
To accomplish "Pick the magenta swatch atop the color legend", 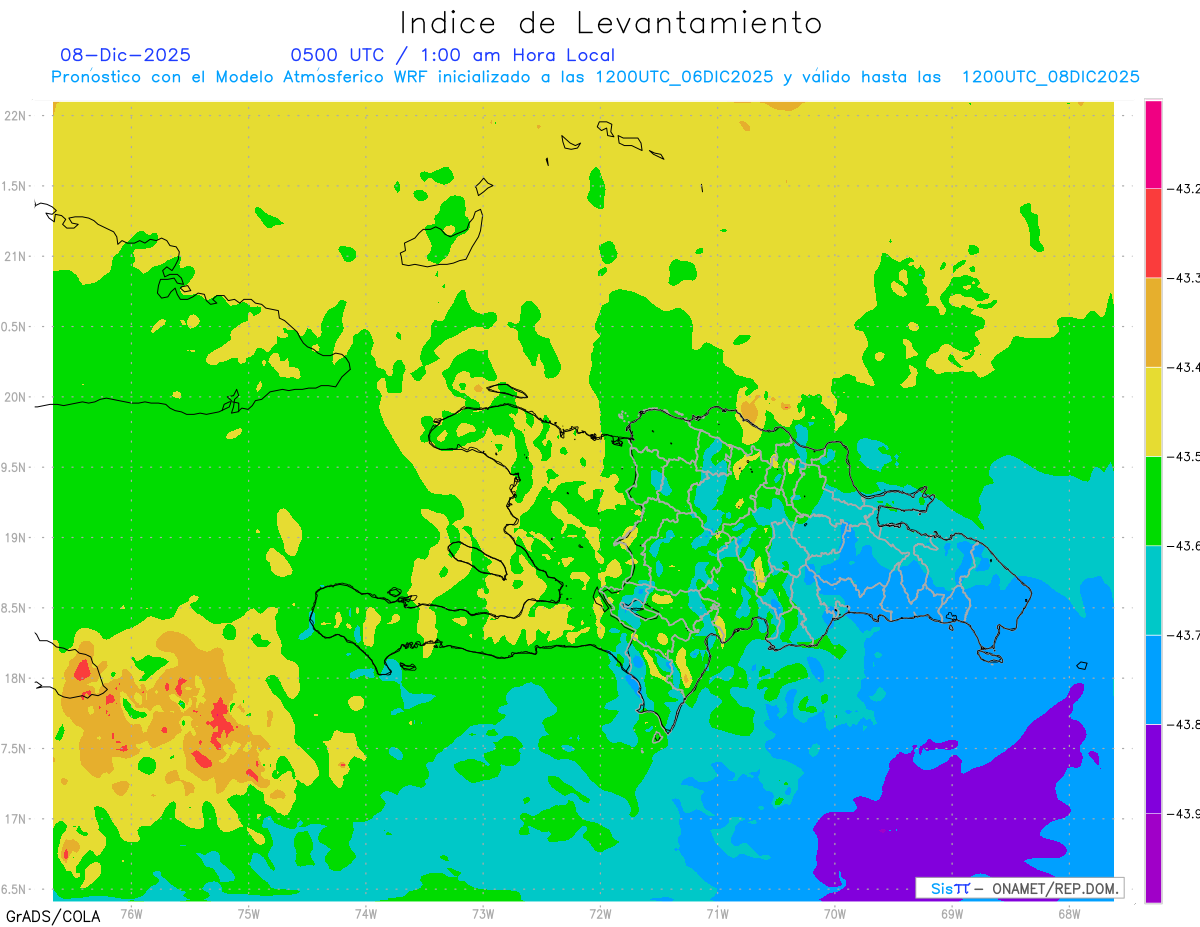I will (1154, 143).
